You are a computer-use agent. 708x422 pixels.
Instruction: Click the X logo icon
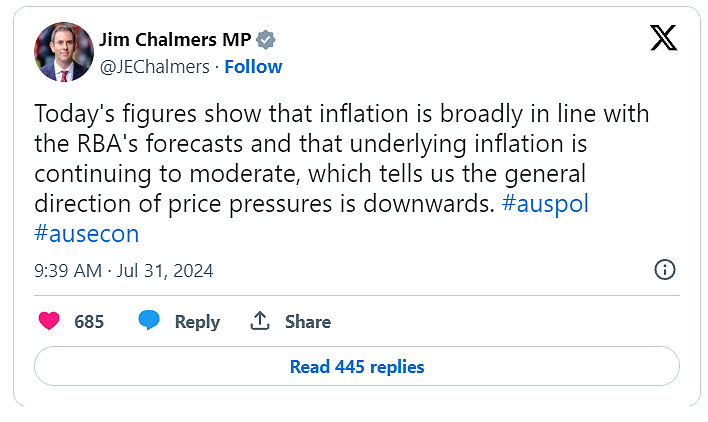click(663, 38)
